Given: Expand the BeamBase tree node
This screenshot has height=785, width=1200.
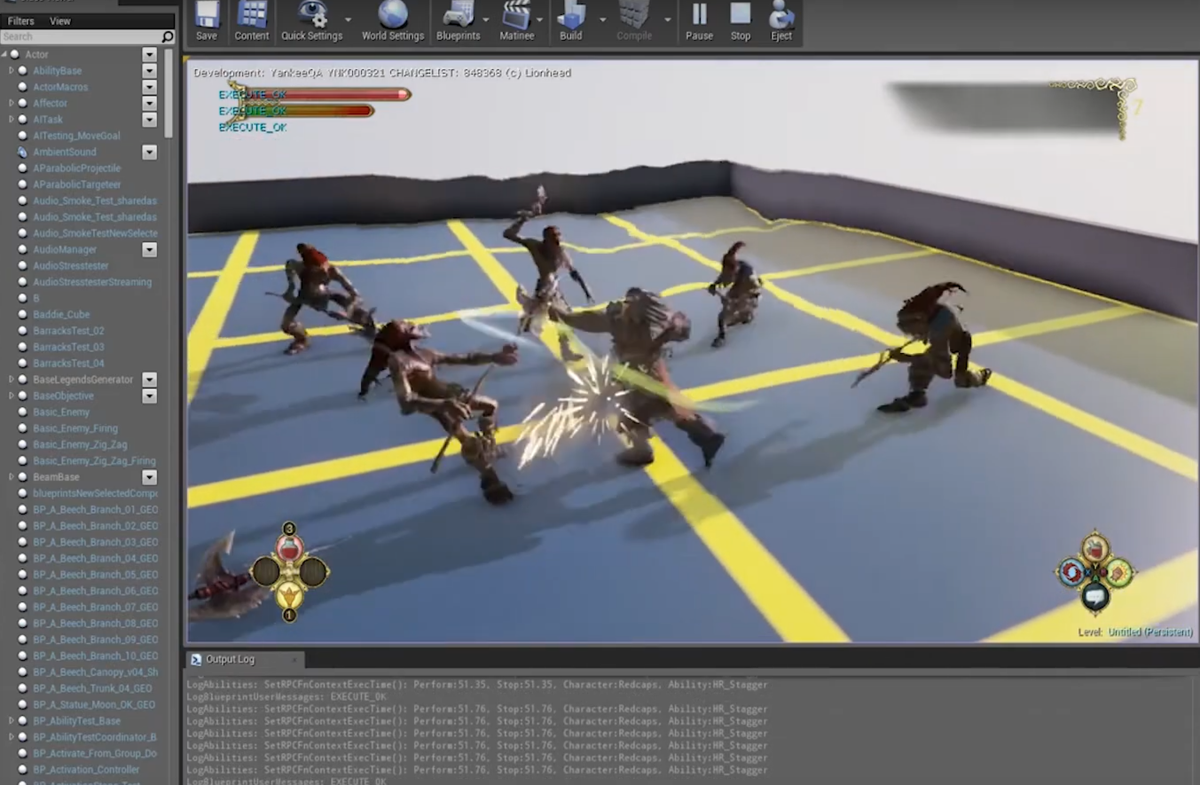Looking at the screenshot, I should tap(11, 477).
